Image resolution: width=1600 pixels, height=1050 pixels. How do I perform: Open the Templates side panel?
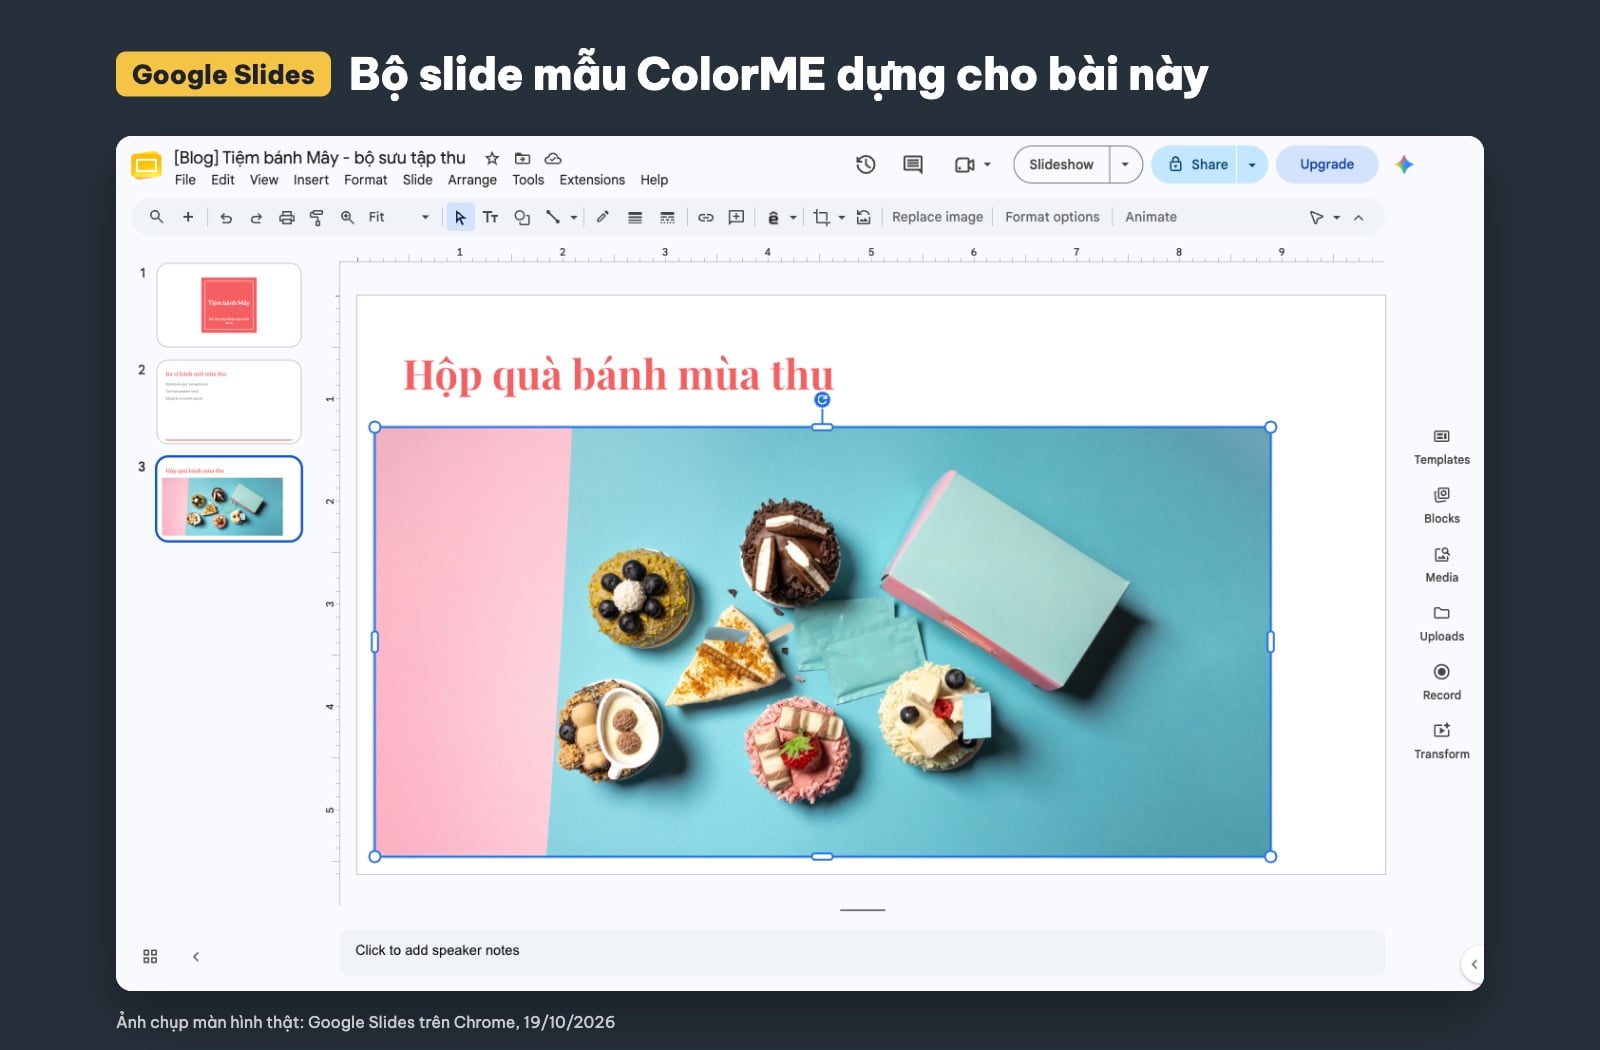click(x=1441, y=447)
